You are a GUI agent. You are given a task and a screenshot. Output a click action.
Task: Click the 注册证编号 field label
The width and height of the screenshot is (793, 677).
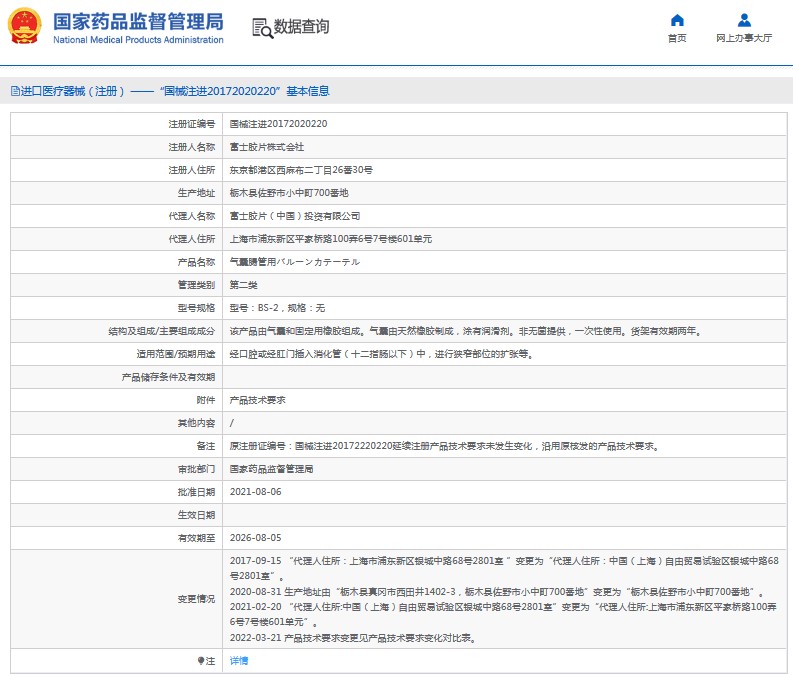coord(192,124)
